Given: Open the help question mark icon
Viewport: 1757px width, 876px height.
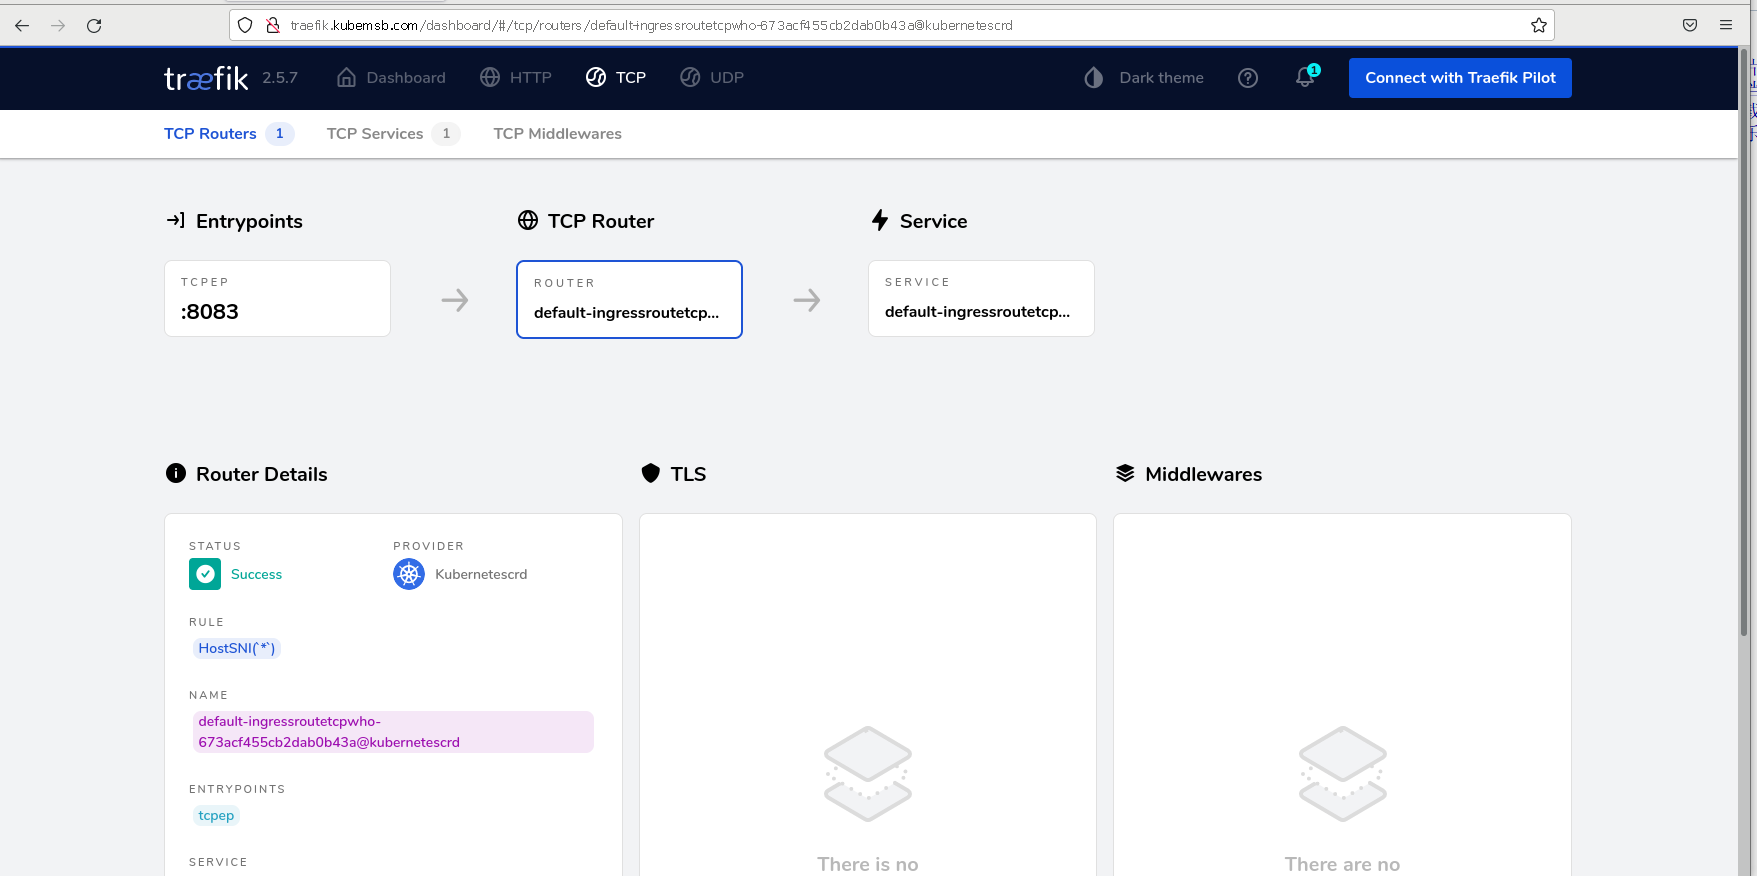Looking at the screenshot, I should [x=1247, y=78].
